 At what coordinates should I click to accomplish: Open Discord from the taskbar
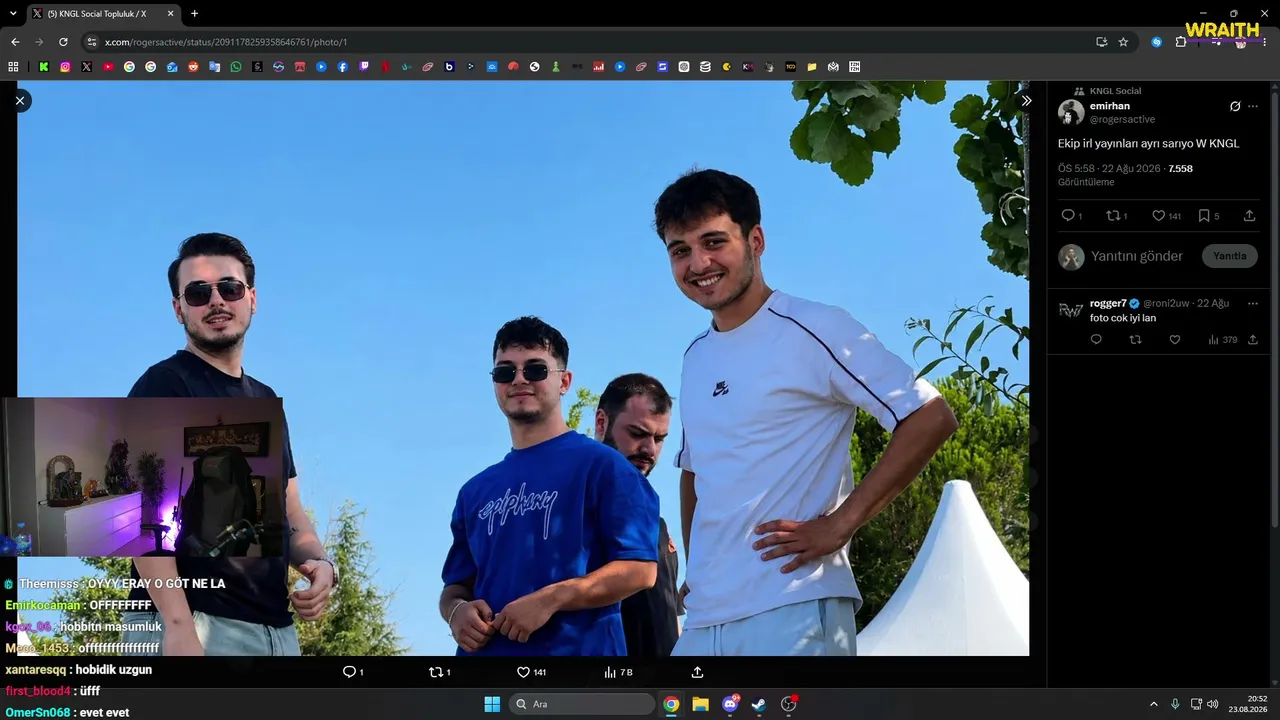click(730, 704)
